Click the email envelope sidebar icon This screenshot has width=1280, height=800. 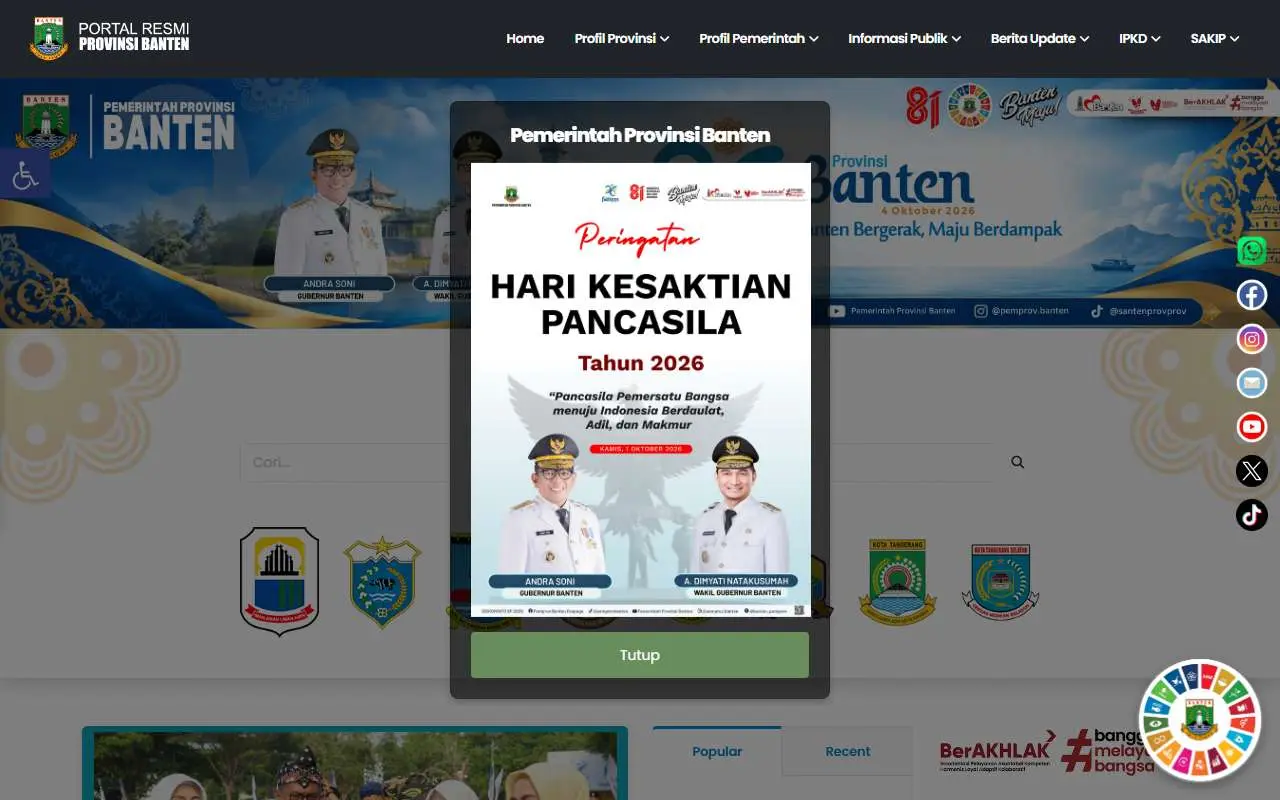coord(1251,383)
